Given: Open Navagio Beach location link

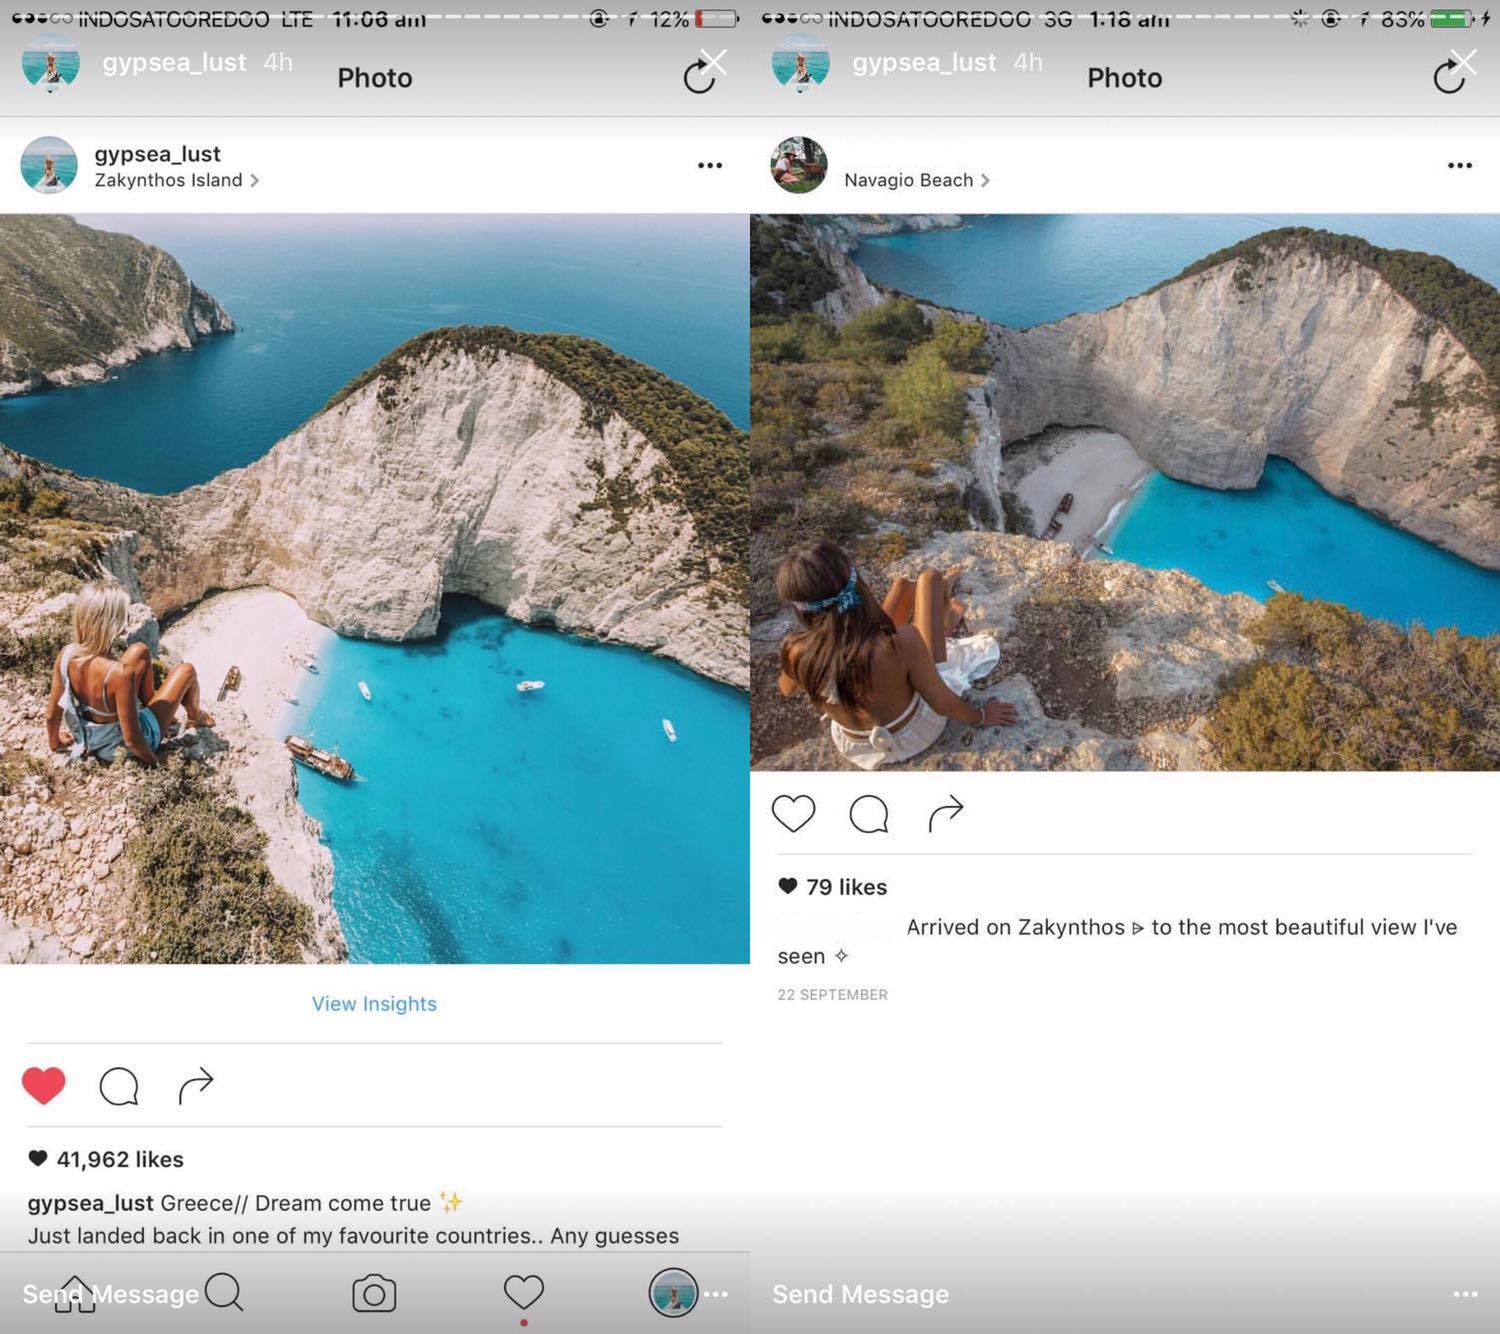Looking at the screenshot, I should click(x=916, y=180).
